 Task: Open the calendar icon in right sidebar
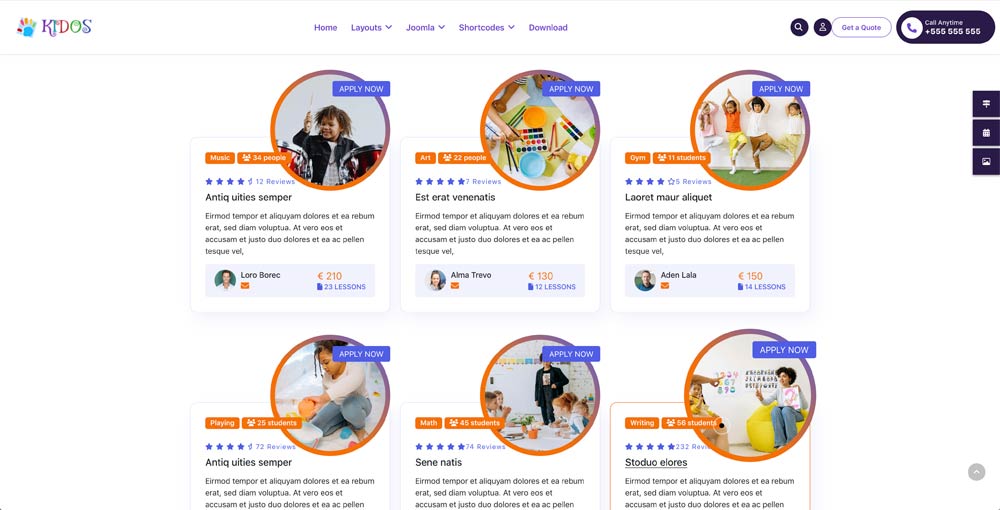986,133
